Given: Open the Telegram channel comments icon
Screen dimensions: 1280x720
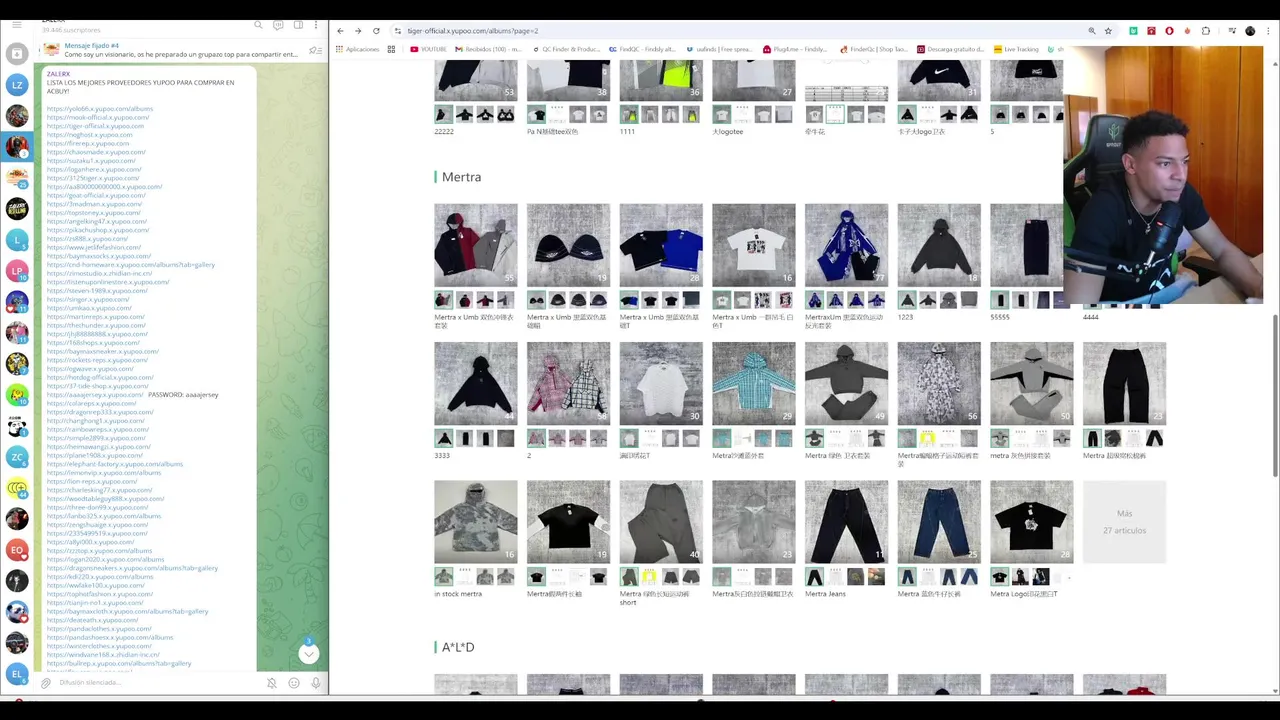Looking at the screenshot, I should pyautogui.click(x=278, y=25).
